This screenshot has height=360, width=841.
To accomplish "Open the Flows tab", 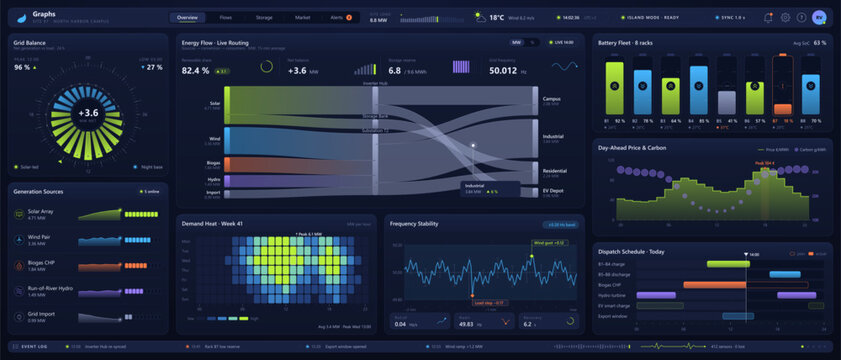I will 226,18.
